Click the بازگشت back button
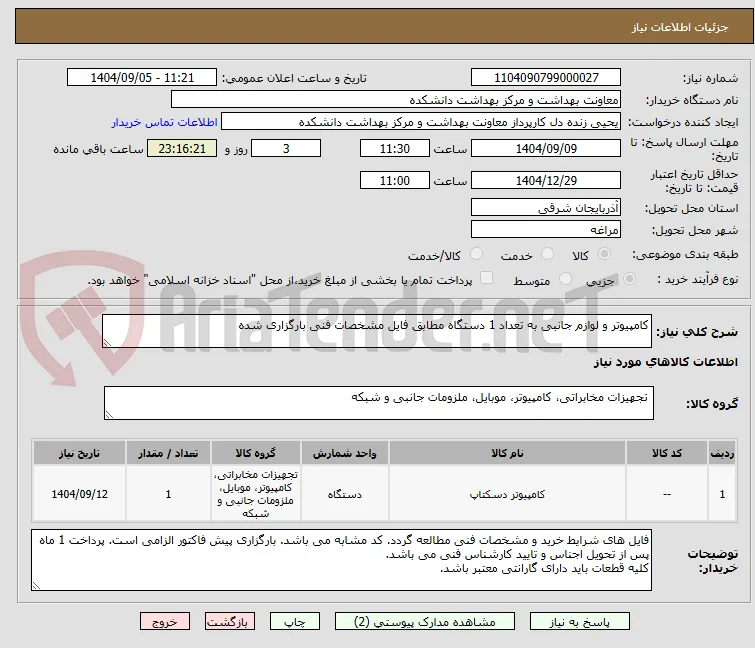The height and width of the screenshot is (648, 755). tap(230, 622)
